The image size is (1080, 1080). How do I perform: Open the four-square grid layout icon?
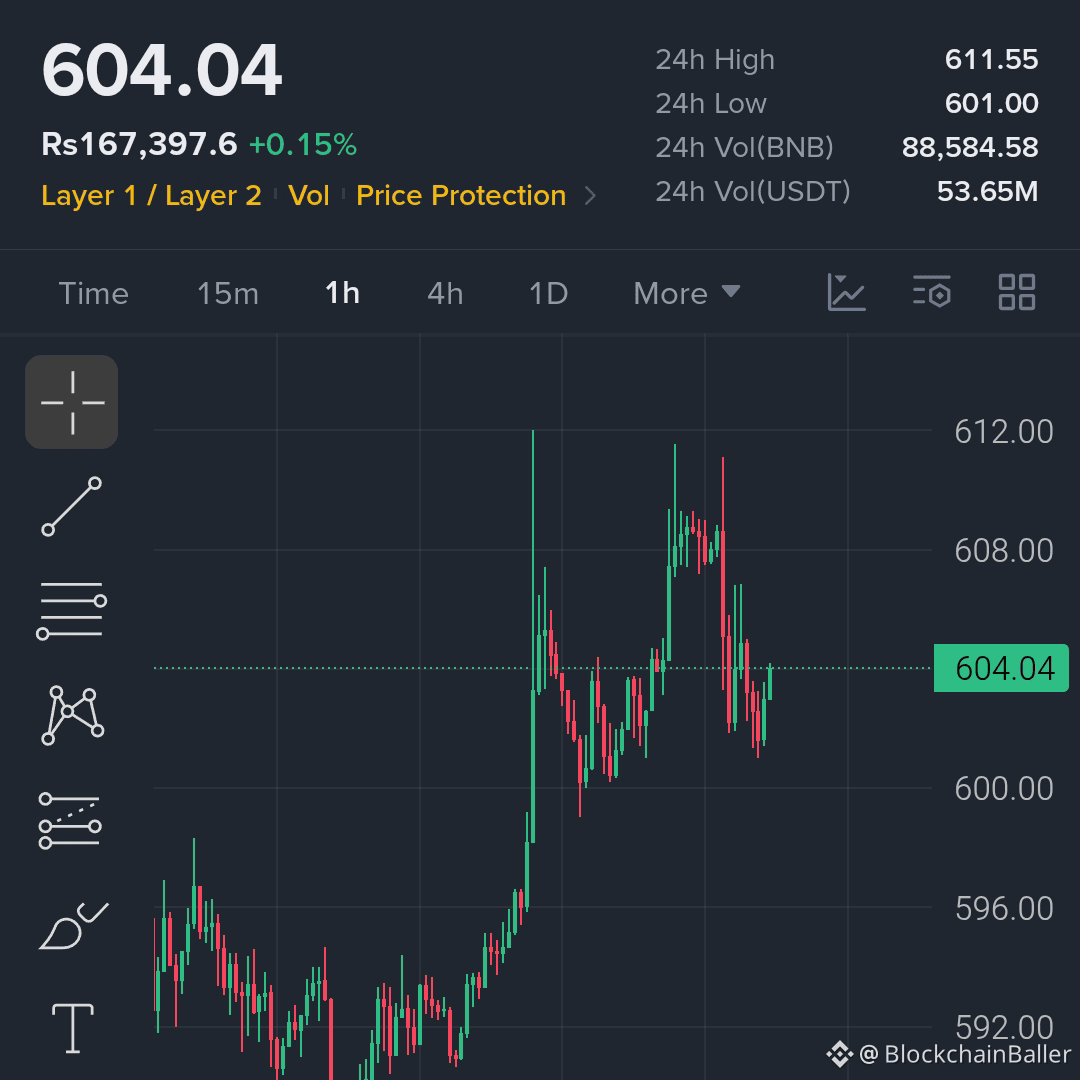pos(1017,292)
